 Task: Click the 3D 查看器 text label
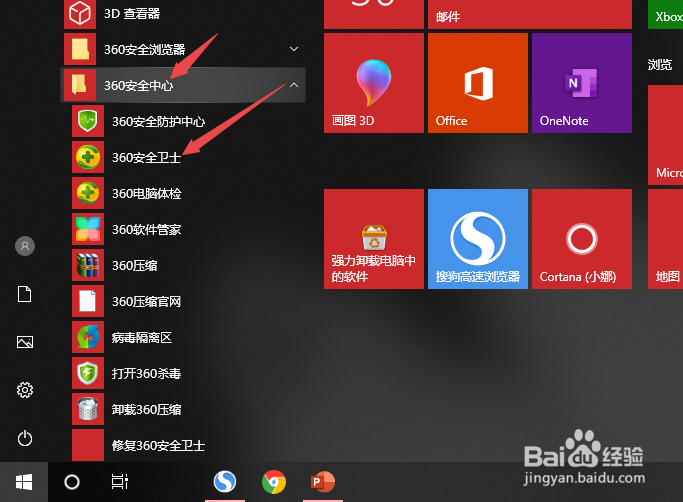click(132, 14)
